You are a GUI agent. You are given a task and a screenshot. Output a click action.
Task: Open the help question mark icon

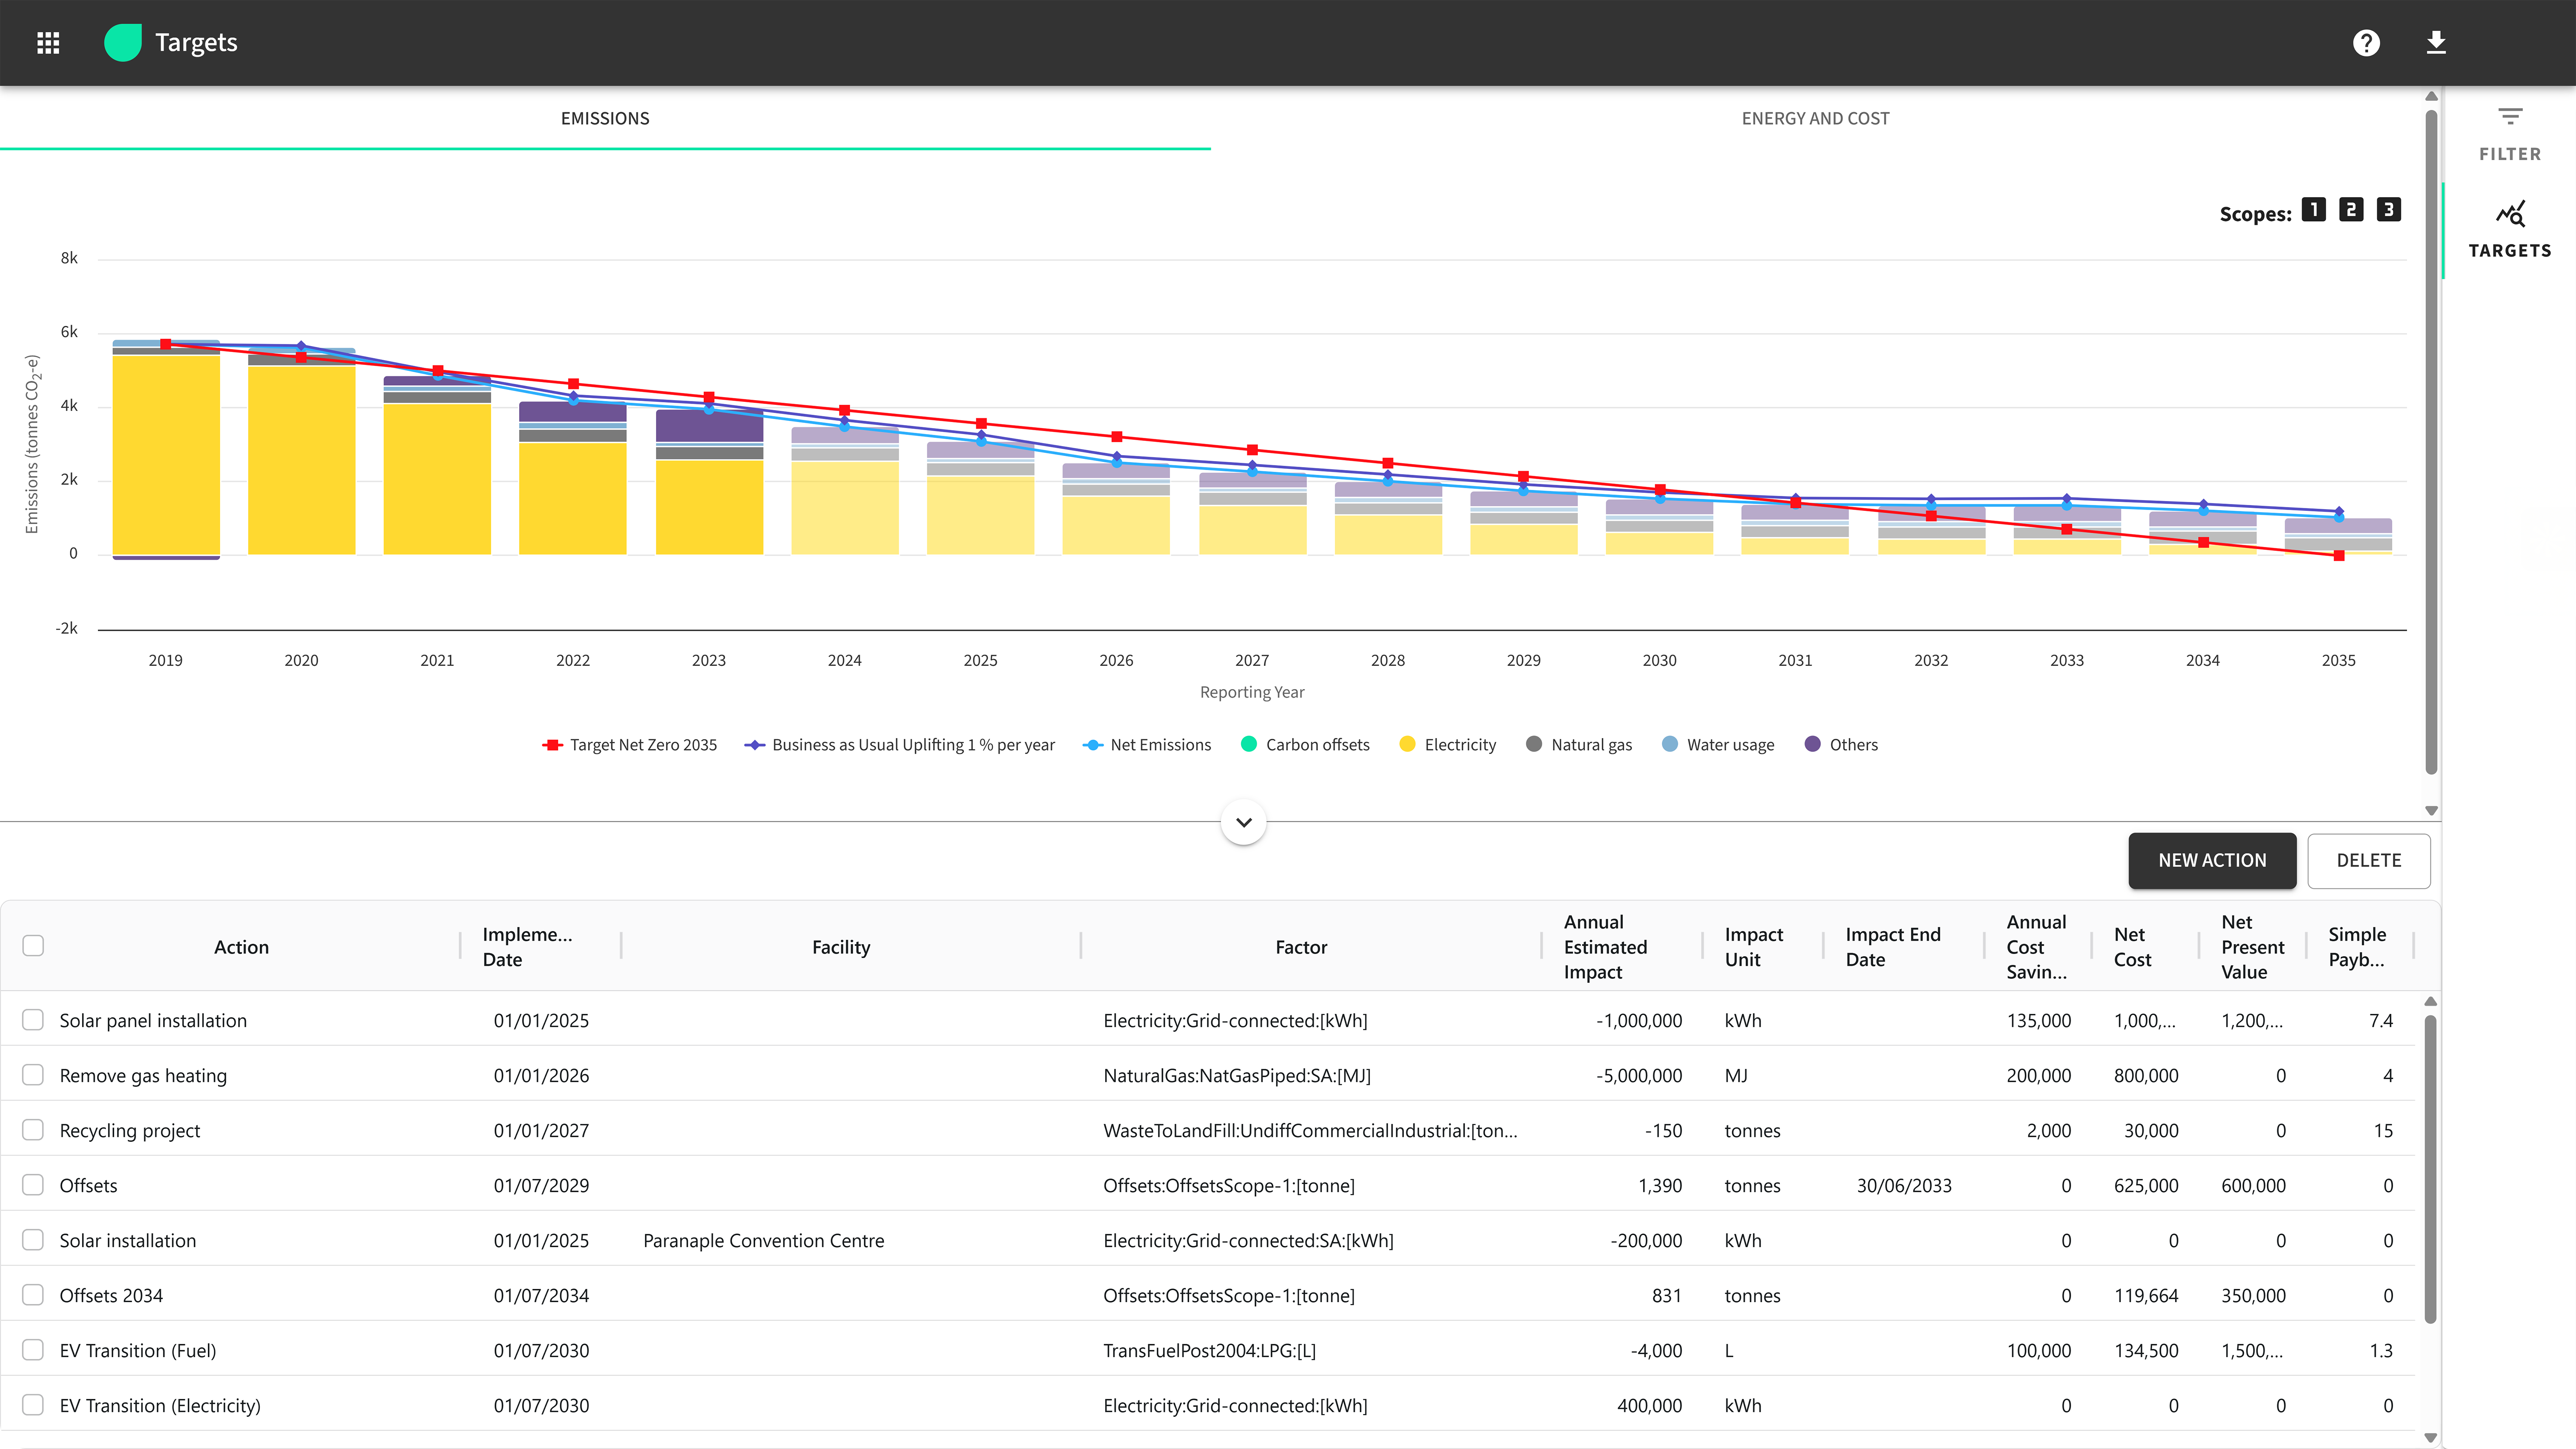click(x=2366, y=42)
